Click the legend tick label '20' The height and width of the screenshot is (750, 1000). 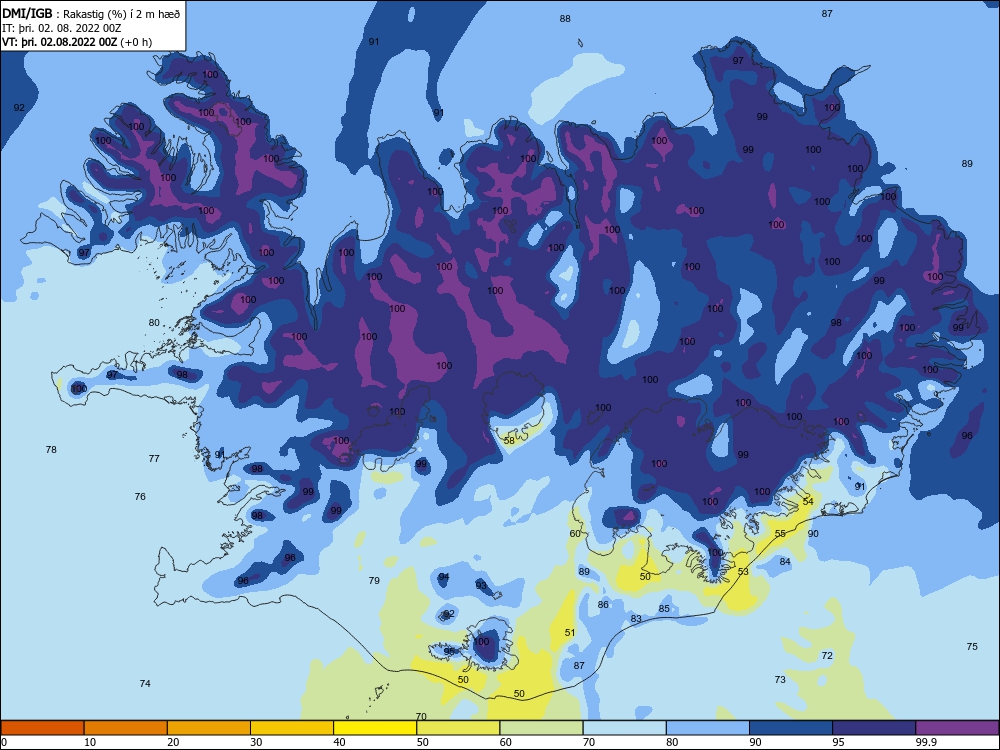click(x=173, y=742)
